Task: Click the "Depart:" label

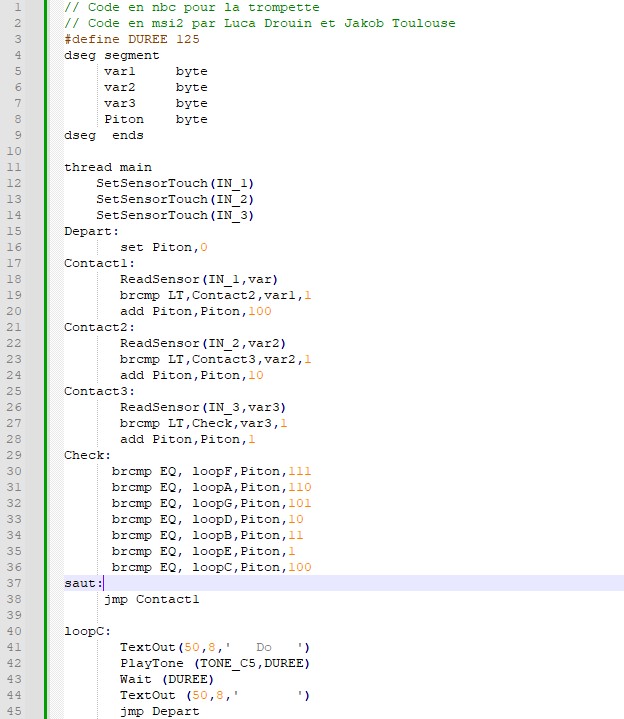Action: pos(91,232)
